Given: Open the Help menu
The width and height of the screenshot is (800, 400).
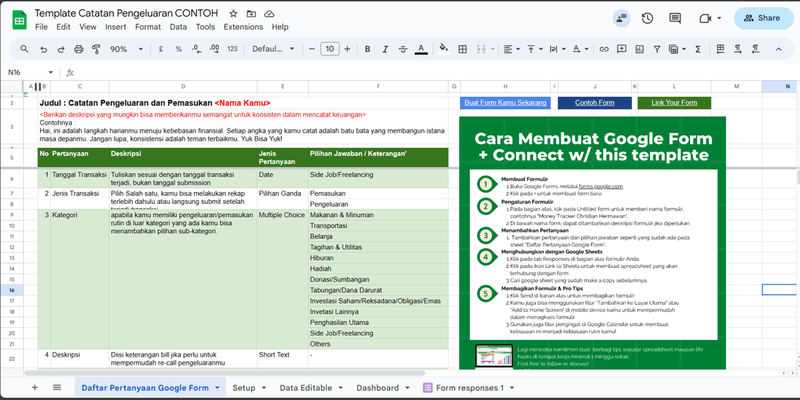Looking at the screenshot, I should (280, 27).
